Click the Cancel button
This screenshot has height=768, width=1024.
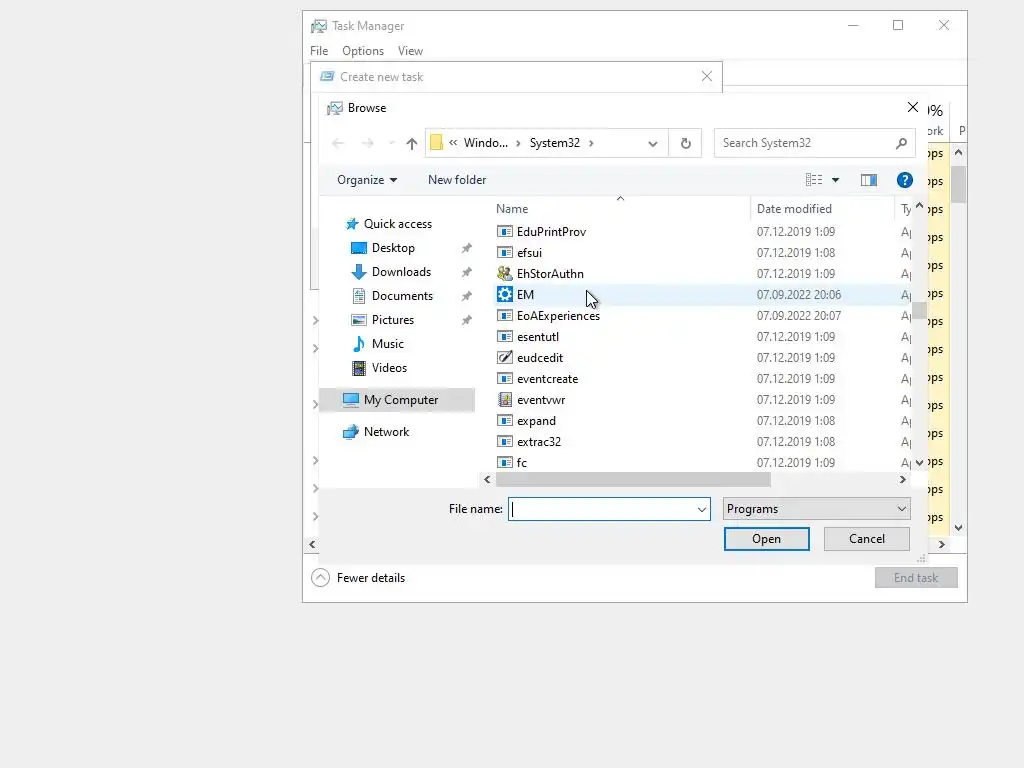click(x=867, y=539)
